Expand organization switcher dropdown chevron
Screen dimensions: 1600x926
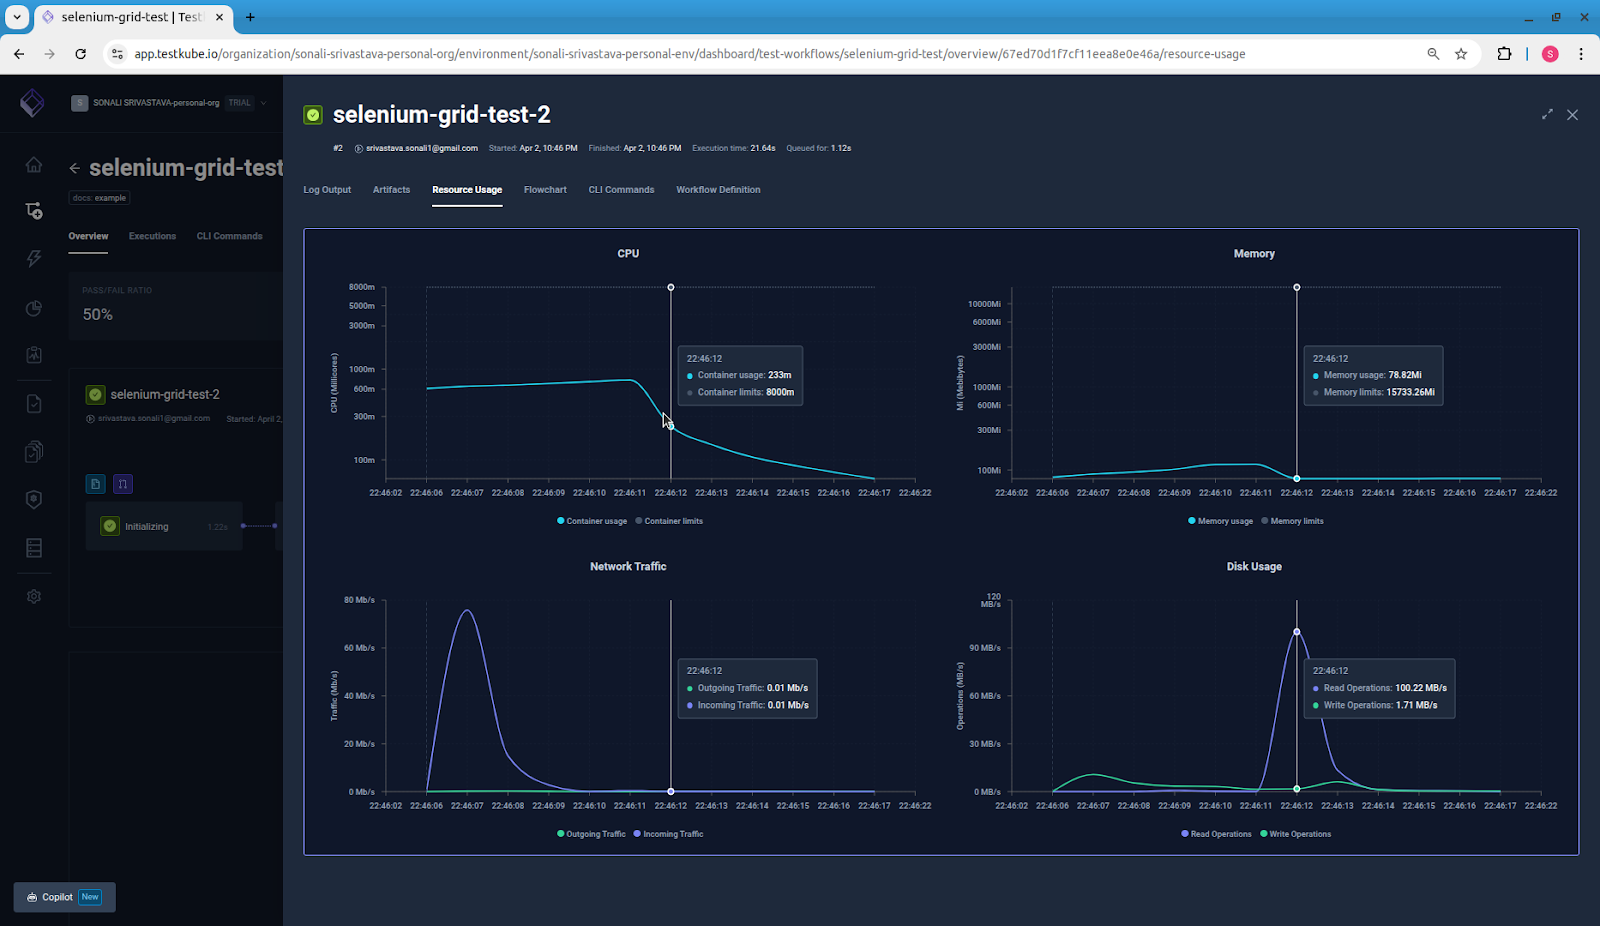[x=263, y=103]
